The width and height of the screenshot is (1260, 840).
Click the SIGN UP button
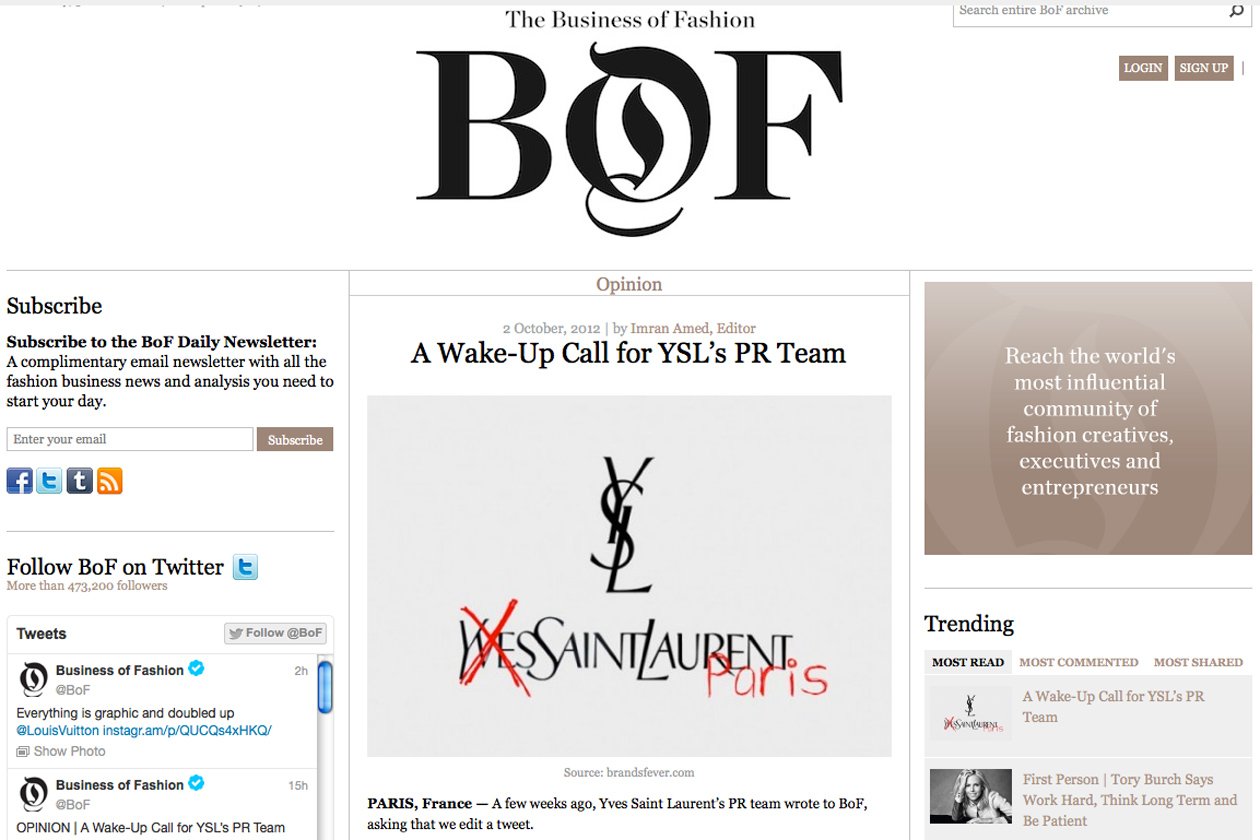(1204, 68)
